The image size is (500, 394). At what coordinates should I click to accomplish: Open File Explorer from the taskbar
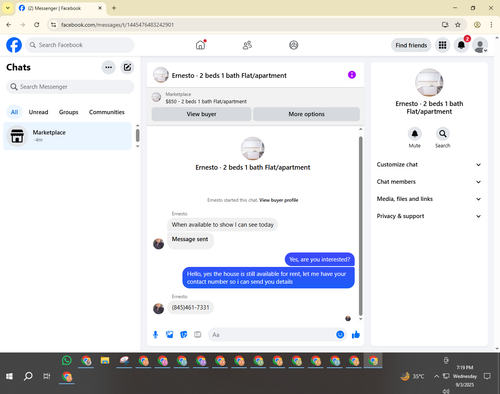coord(105,361)
